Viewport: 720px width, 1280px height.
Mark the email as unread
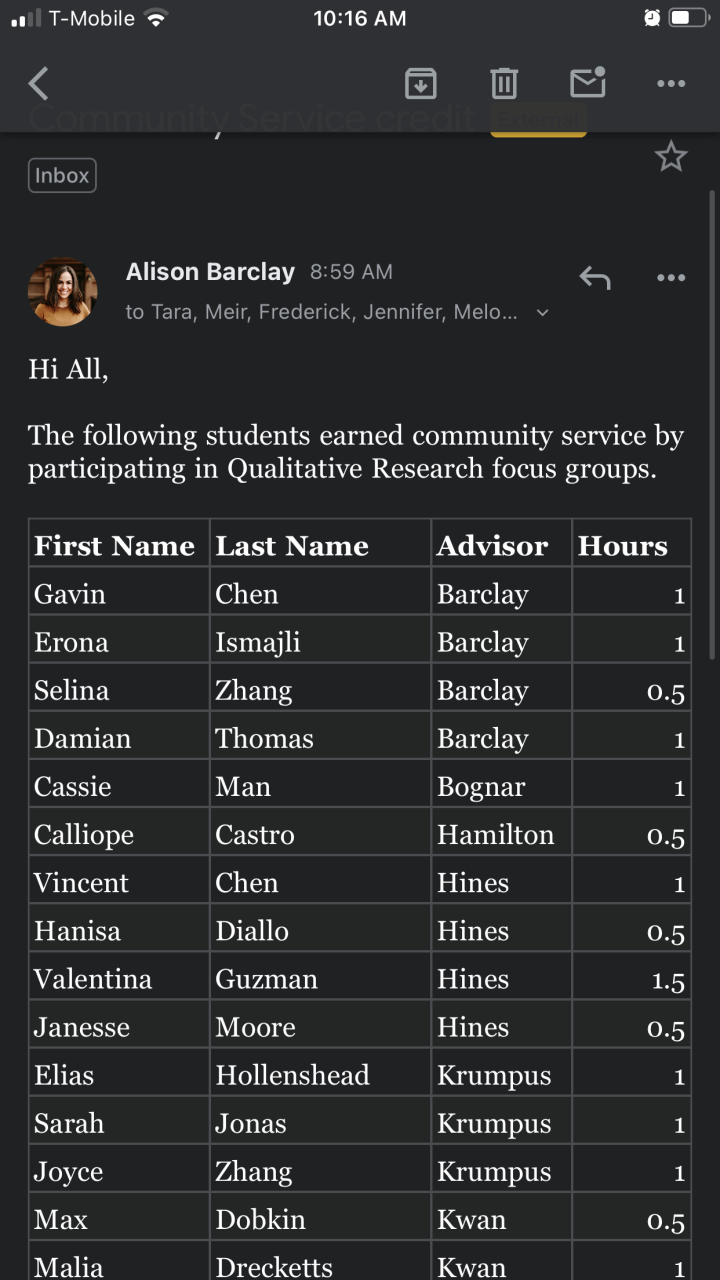pyautogui.click(x=588, y=83)
